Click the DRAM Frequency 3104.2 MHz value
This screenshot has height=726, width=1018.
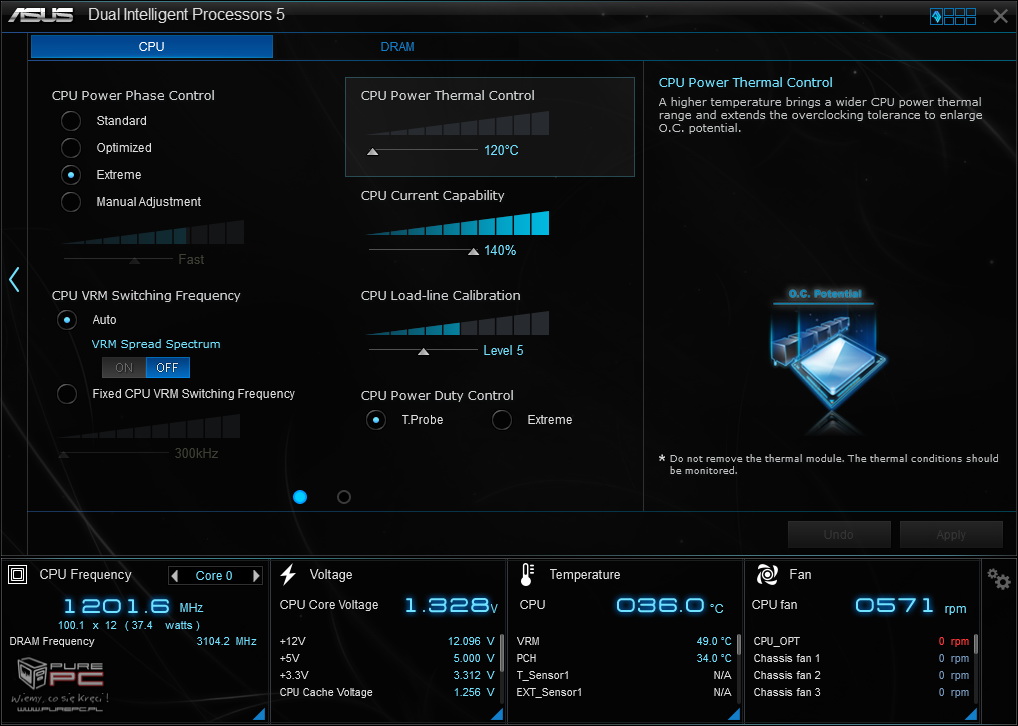pyautogui.click(x=227, y=641)
